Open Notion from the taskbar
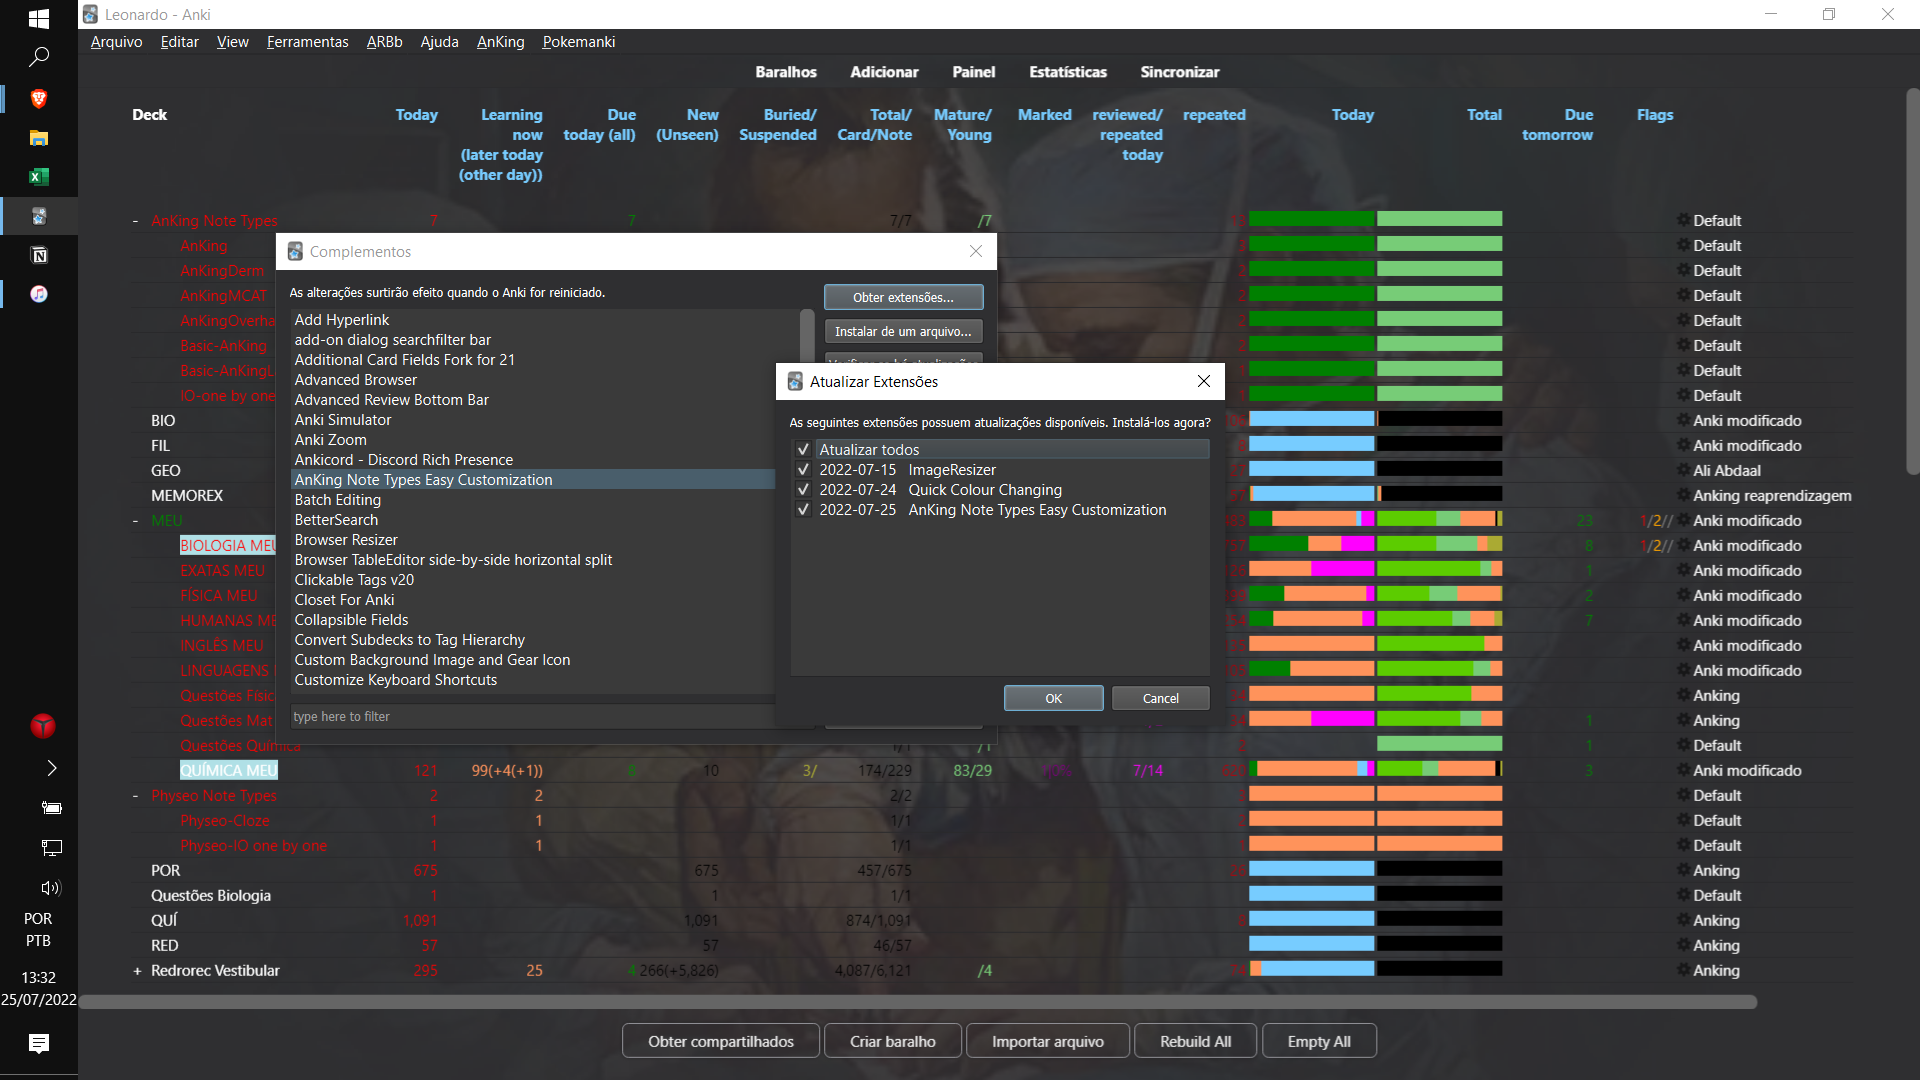 tap(39, 255)
